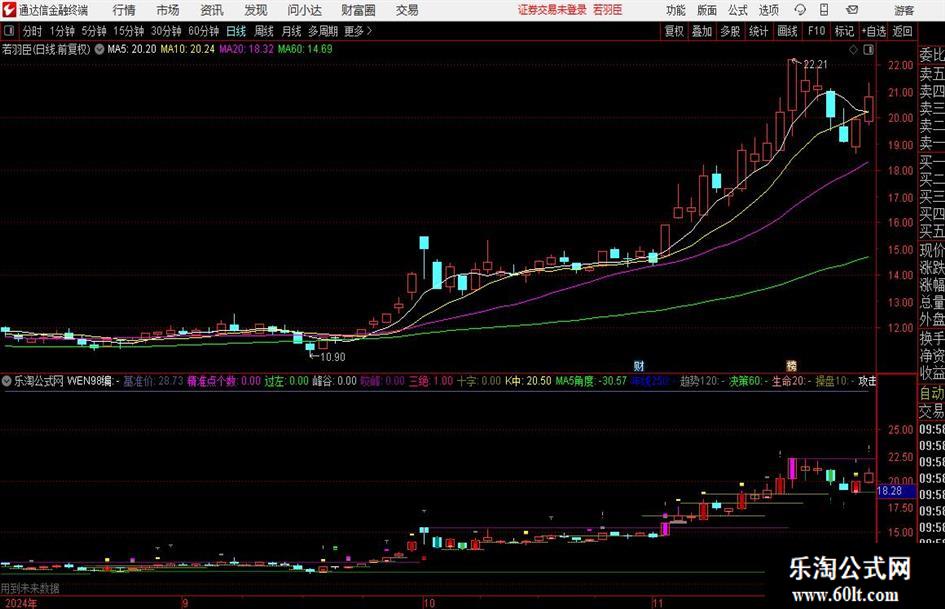Click the 返回 back button
945x609 pixels.
click(902, 31)
